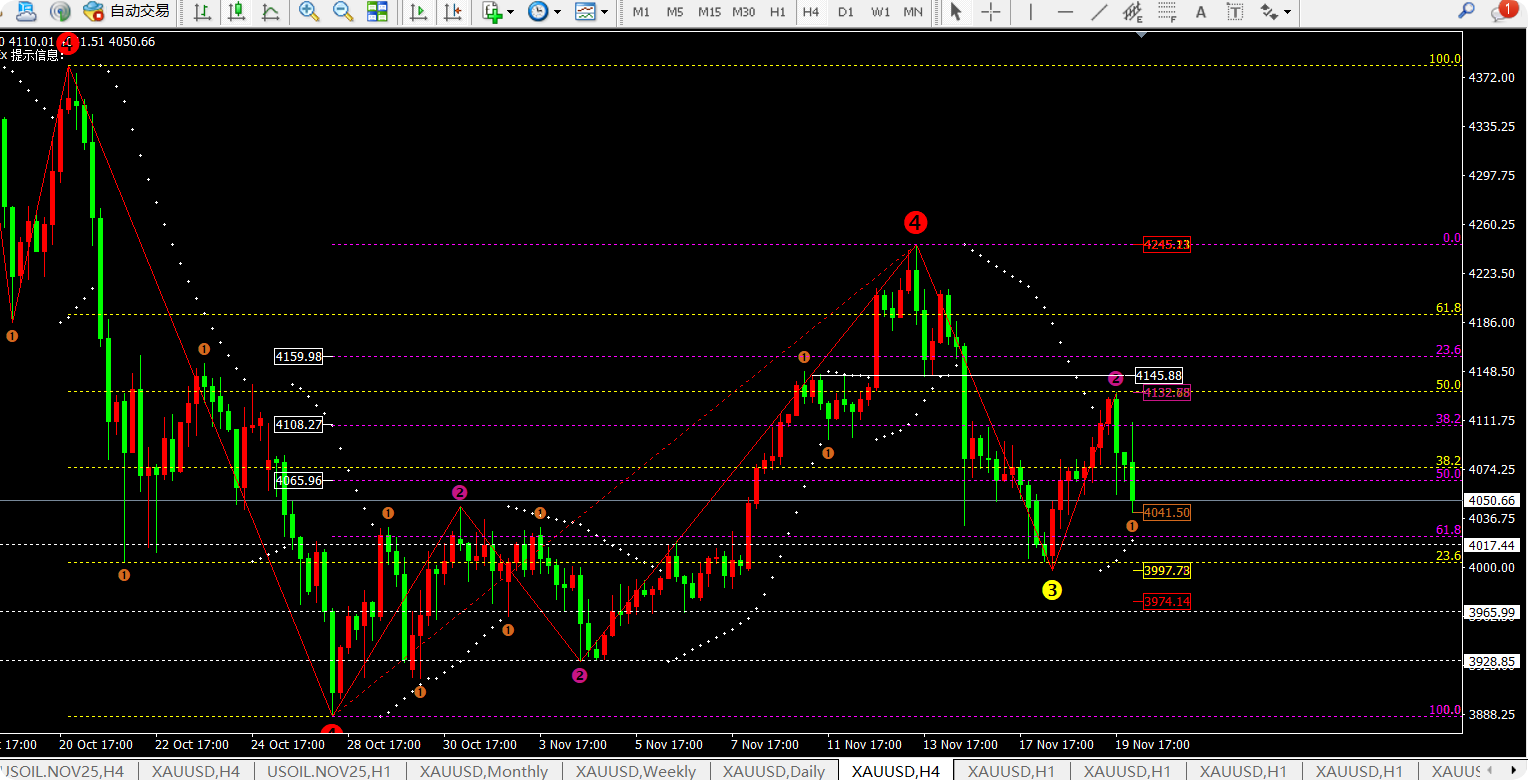Viewport: 1528px width, 780px height.
Task: Open the XAUUSD,Weekly chart tab
Action: click(x=636, y=771)
